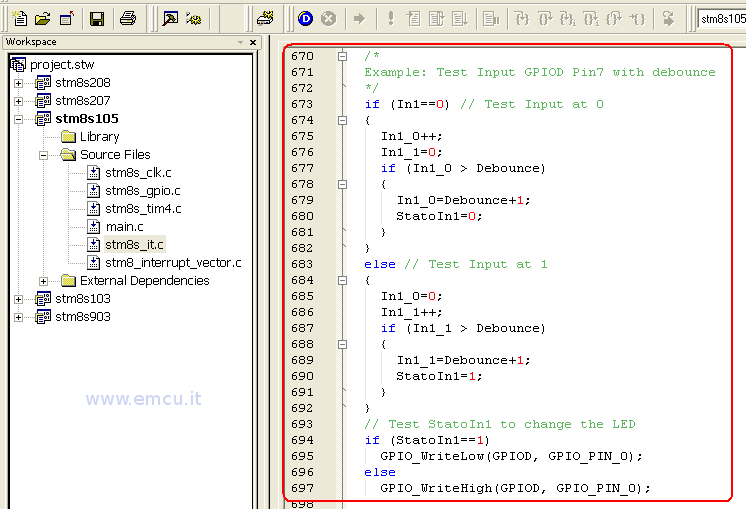Image resolution: width=746 pixels, height=509 pixels.
Task: Print the current document
Action: pyautogui.click(x=128, y=19)
